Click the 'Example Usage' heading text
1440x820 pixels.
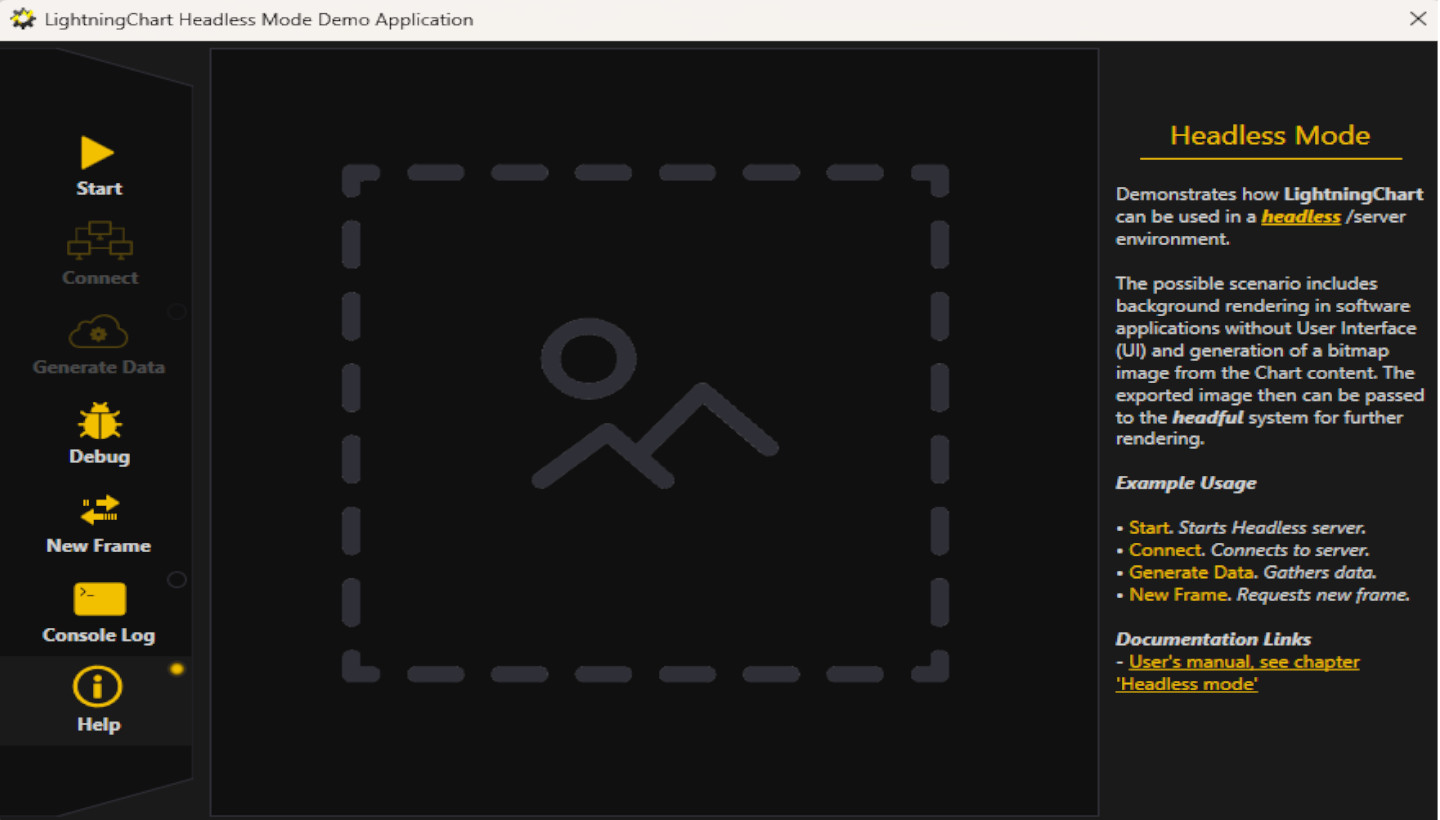(1186, 483)
